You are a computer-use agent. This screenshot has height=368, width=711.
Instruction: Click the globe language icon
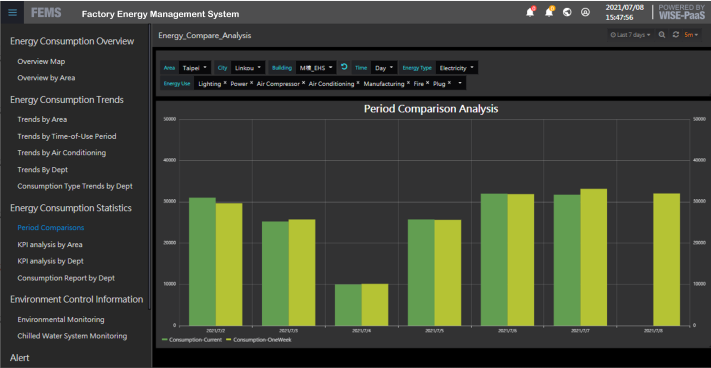click(x=567, y=13)
